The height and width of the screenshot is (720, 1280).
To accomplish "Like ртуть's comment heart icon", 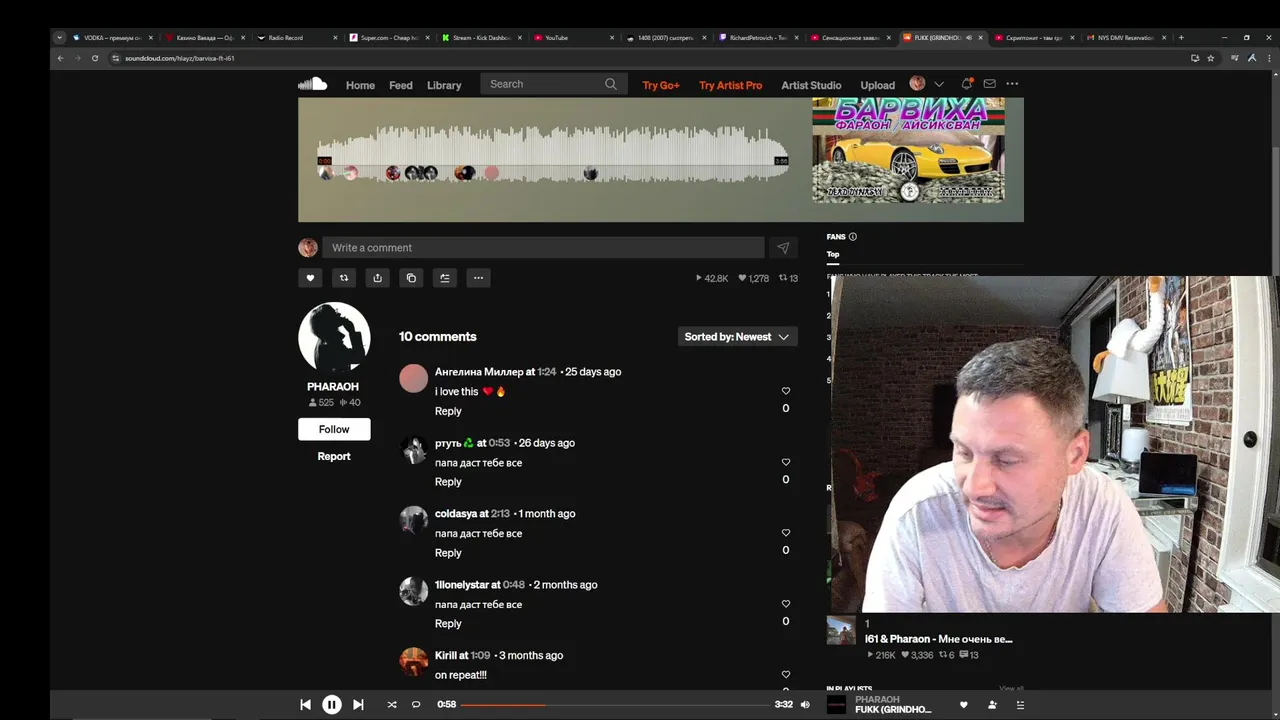I will [786, 462].
